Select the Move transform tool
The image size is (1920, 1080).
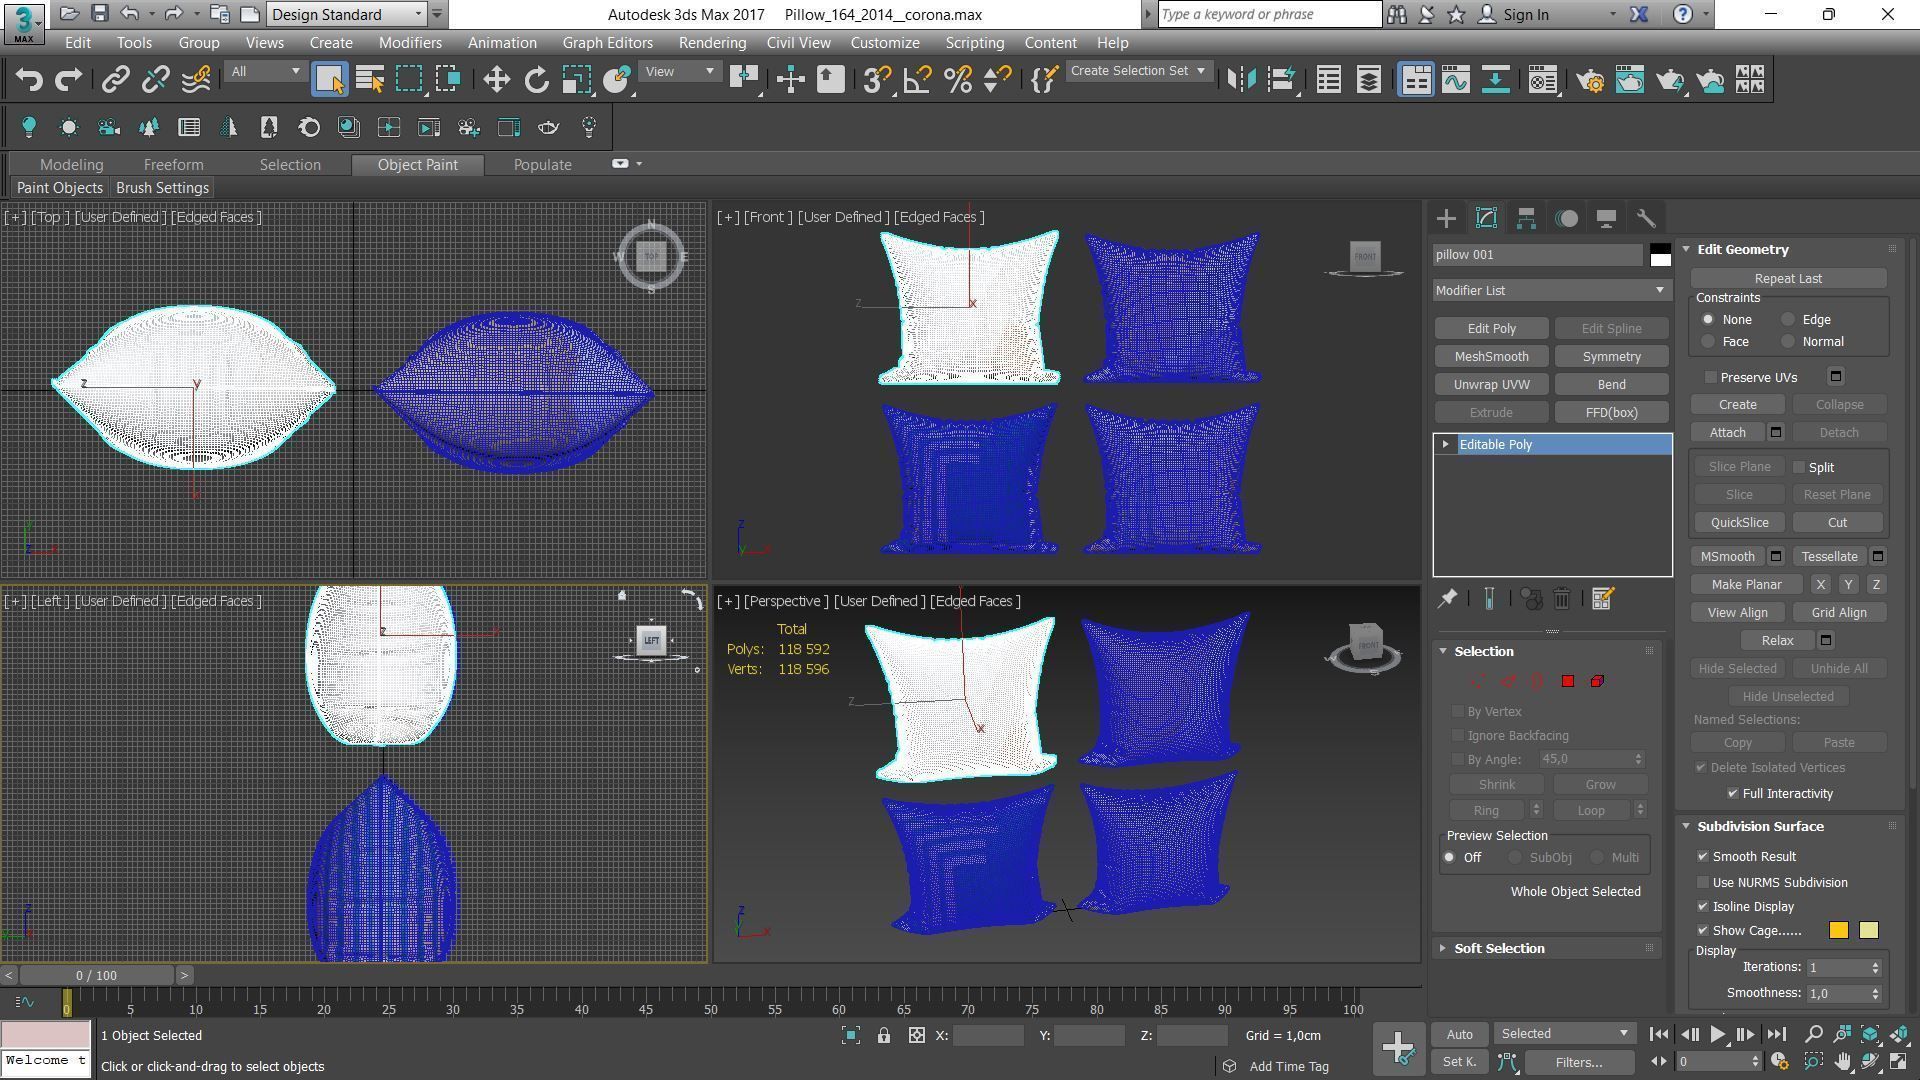click(496, 80)
